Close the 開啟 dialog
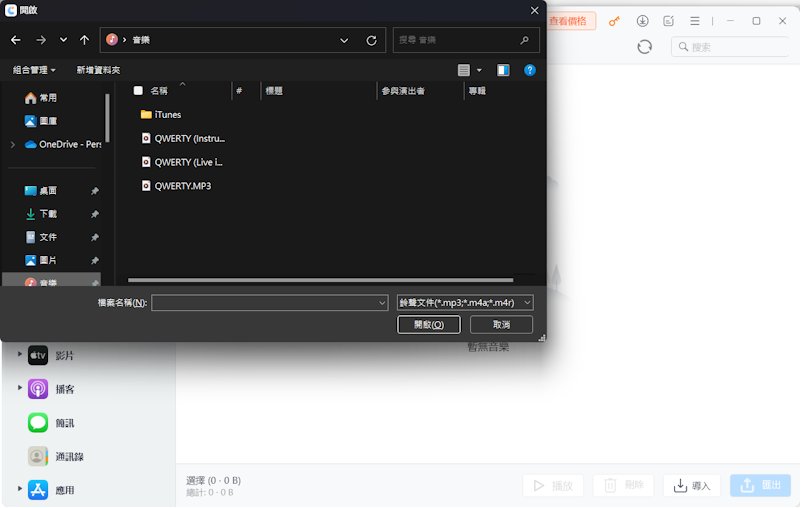The image size is (801, 508). [x=534, y=10]
